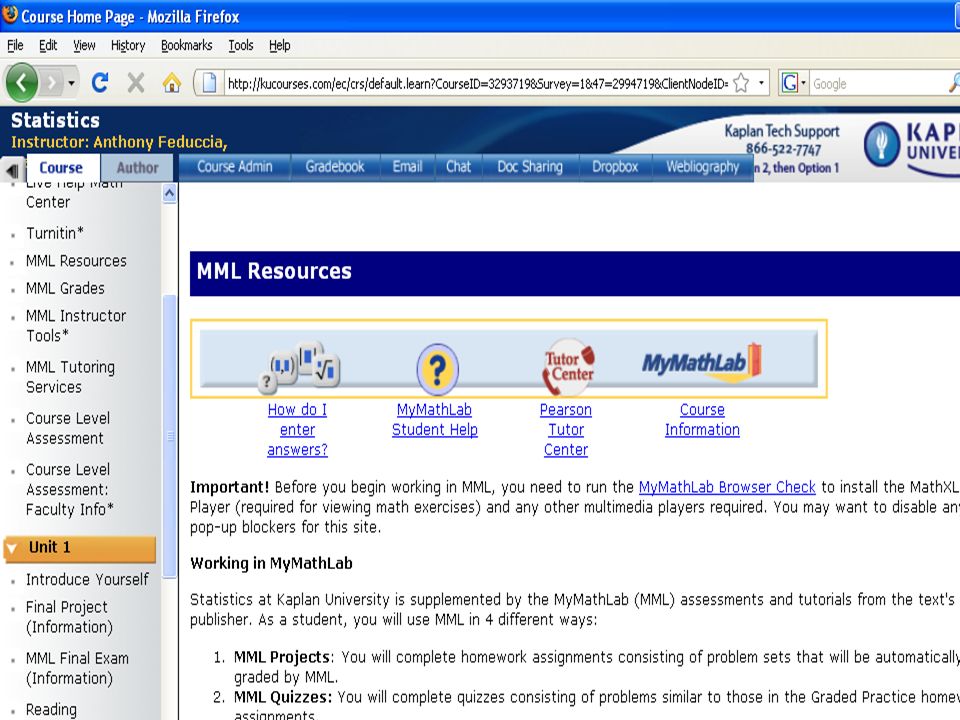The height and width of the screenshot is (720, 960).
Task: Open MML Tutoring Services sidebar item
Action: [x=70, y=377]
